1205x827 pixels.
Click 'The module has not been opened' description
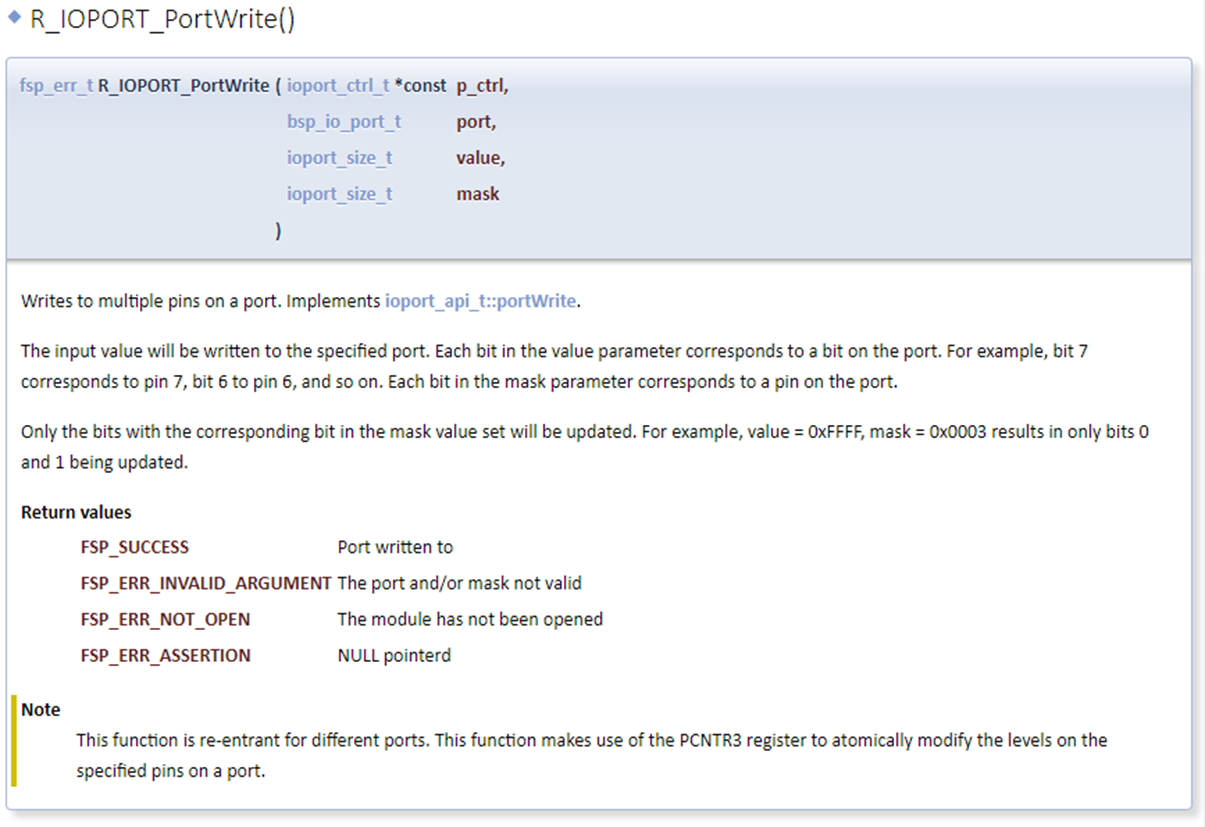pyautogui.click(x=470, y=620)
